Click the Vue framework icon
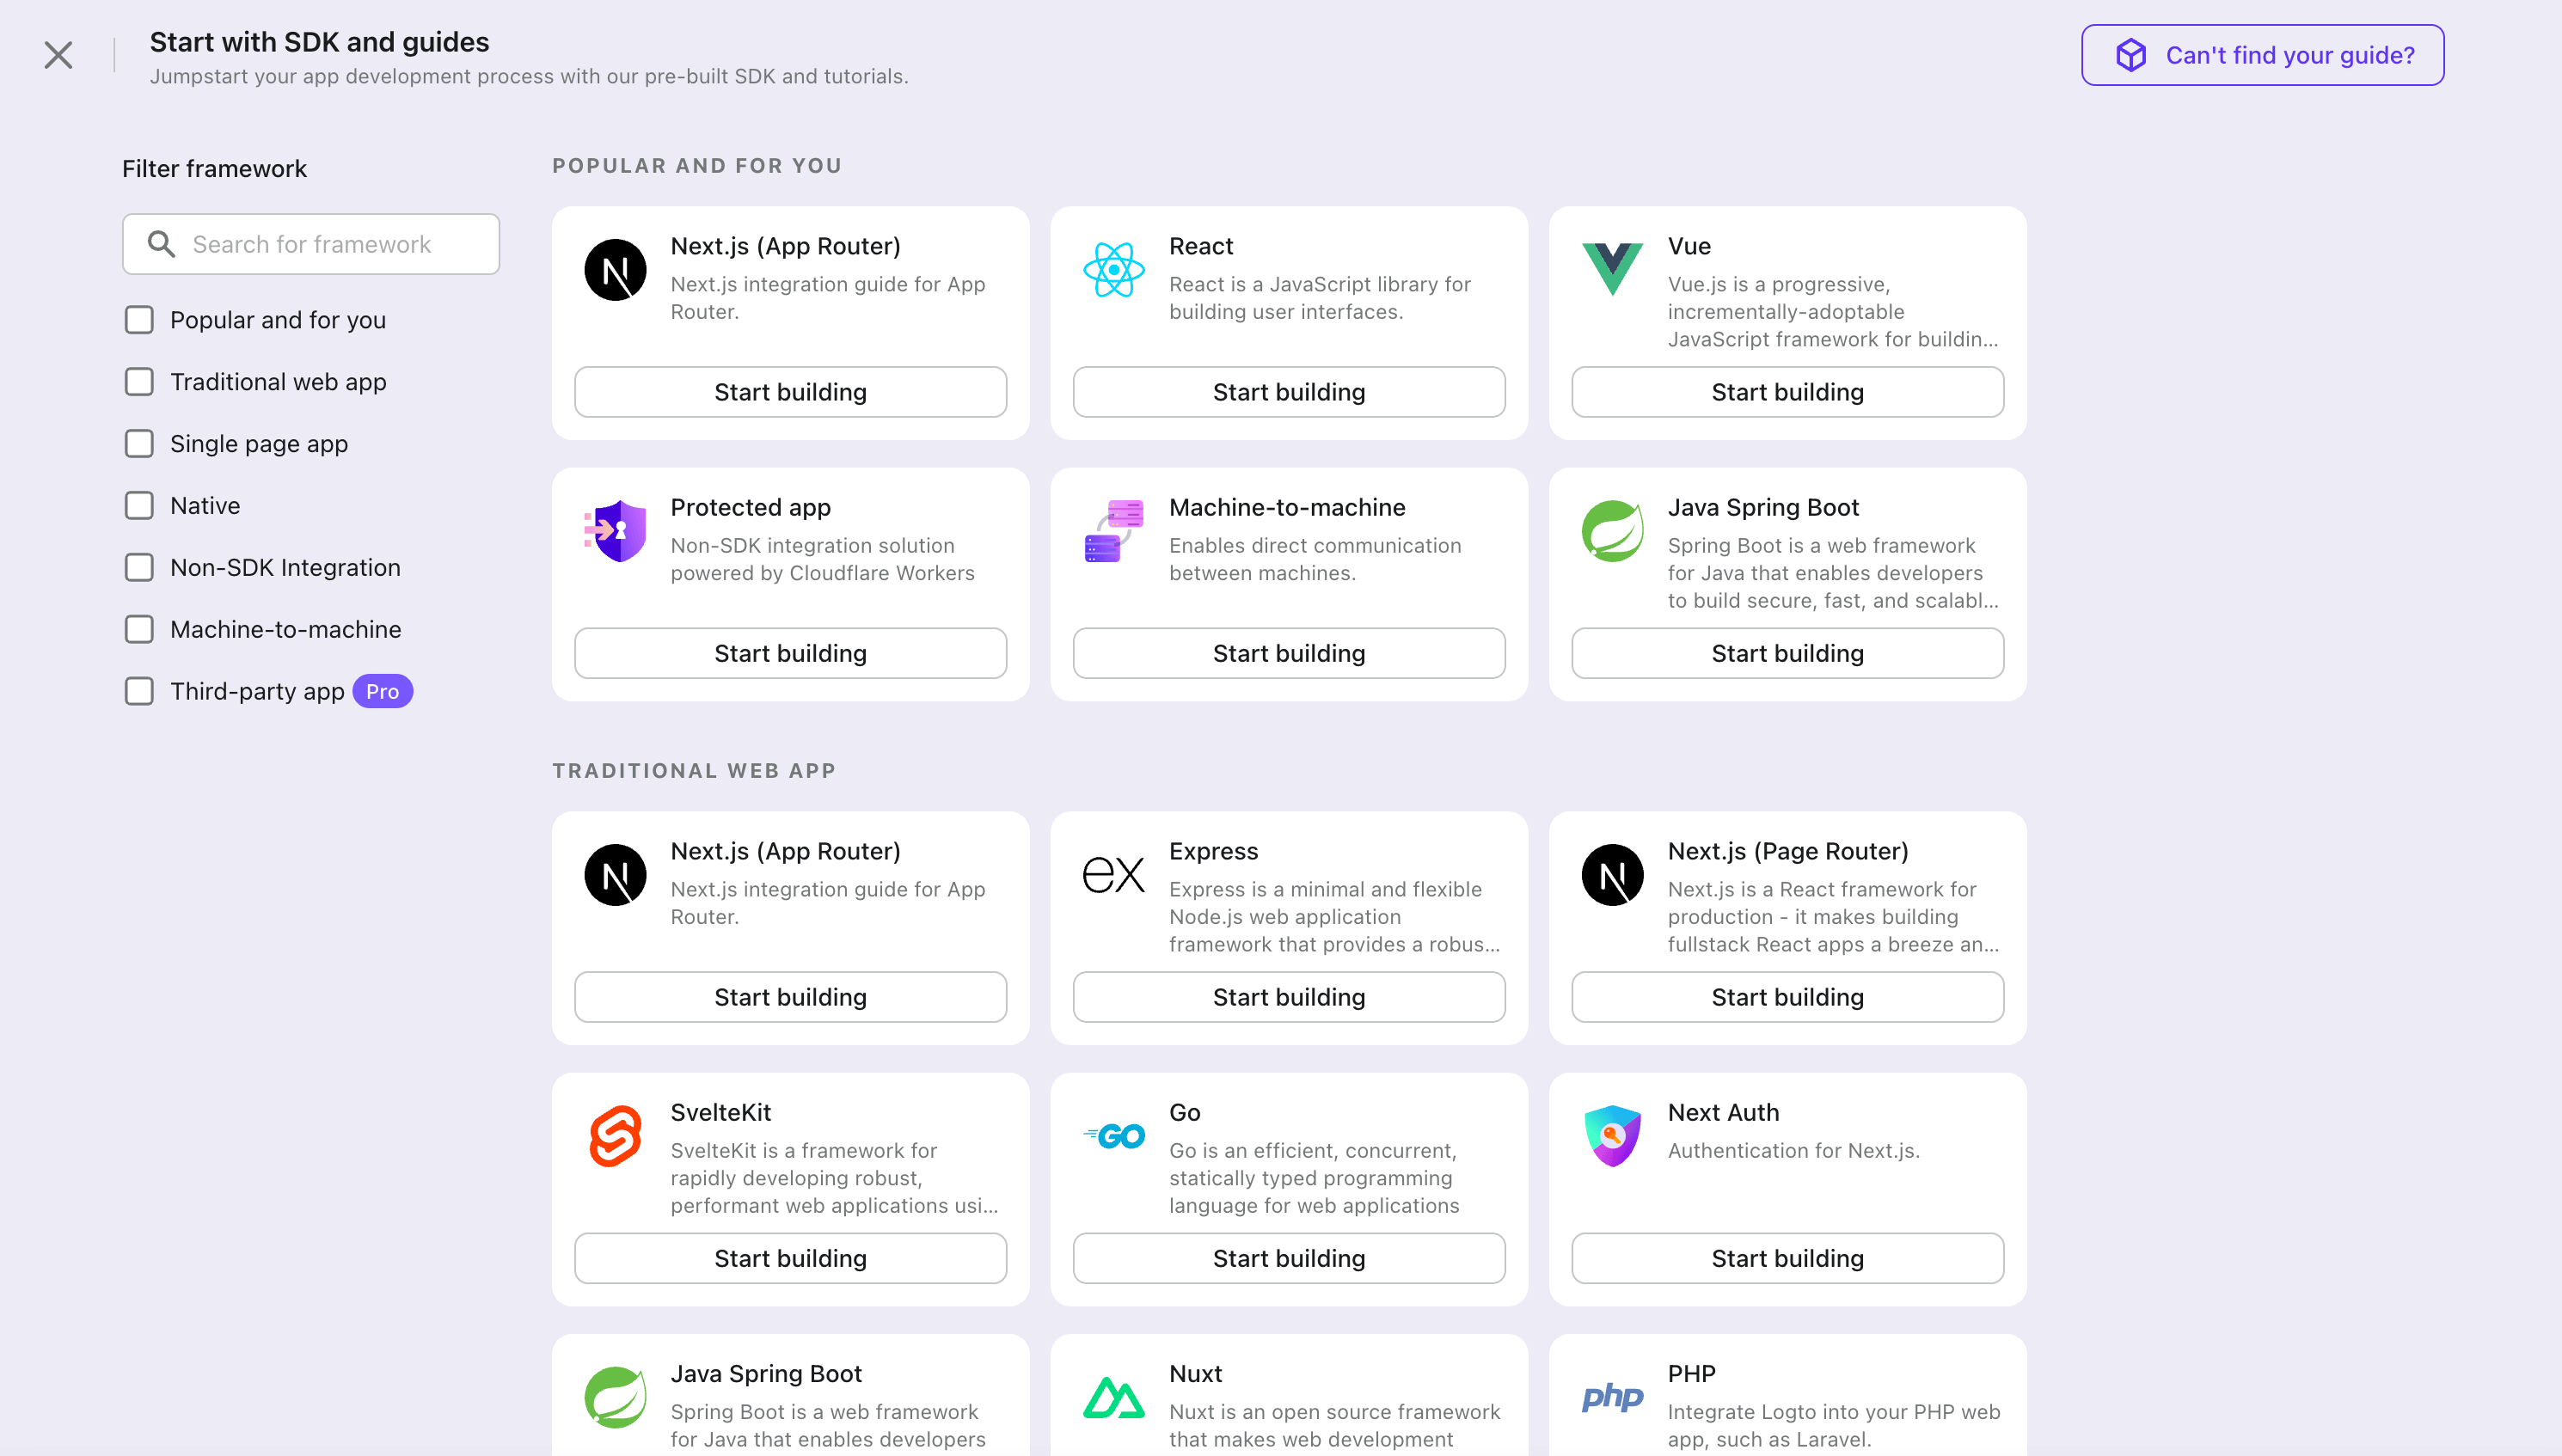2562x1456 pixels. click(x=1613, y=267)
